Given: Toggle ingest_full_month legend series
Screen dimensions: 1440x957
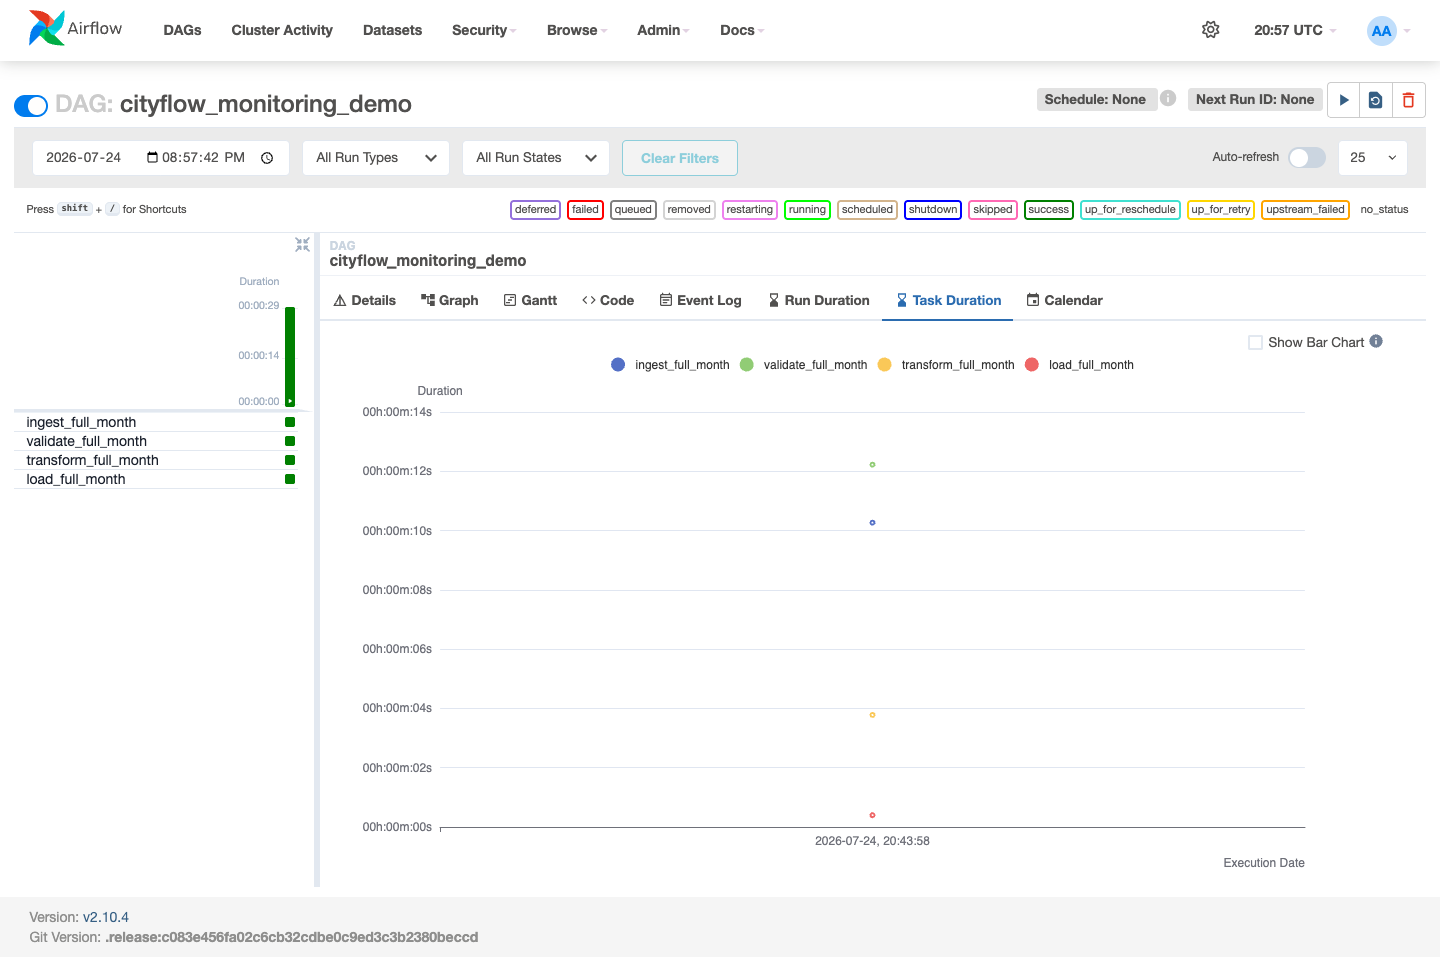Looking at the screenshot, I should (670, 365).
